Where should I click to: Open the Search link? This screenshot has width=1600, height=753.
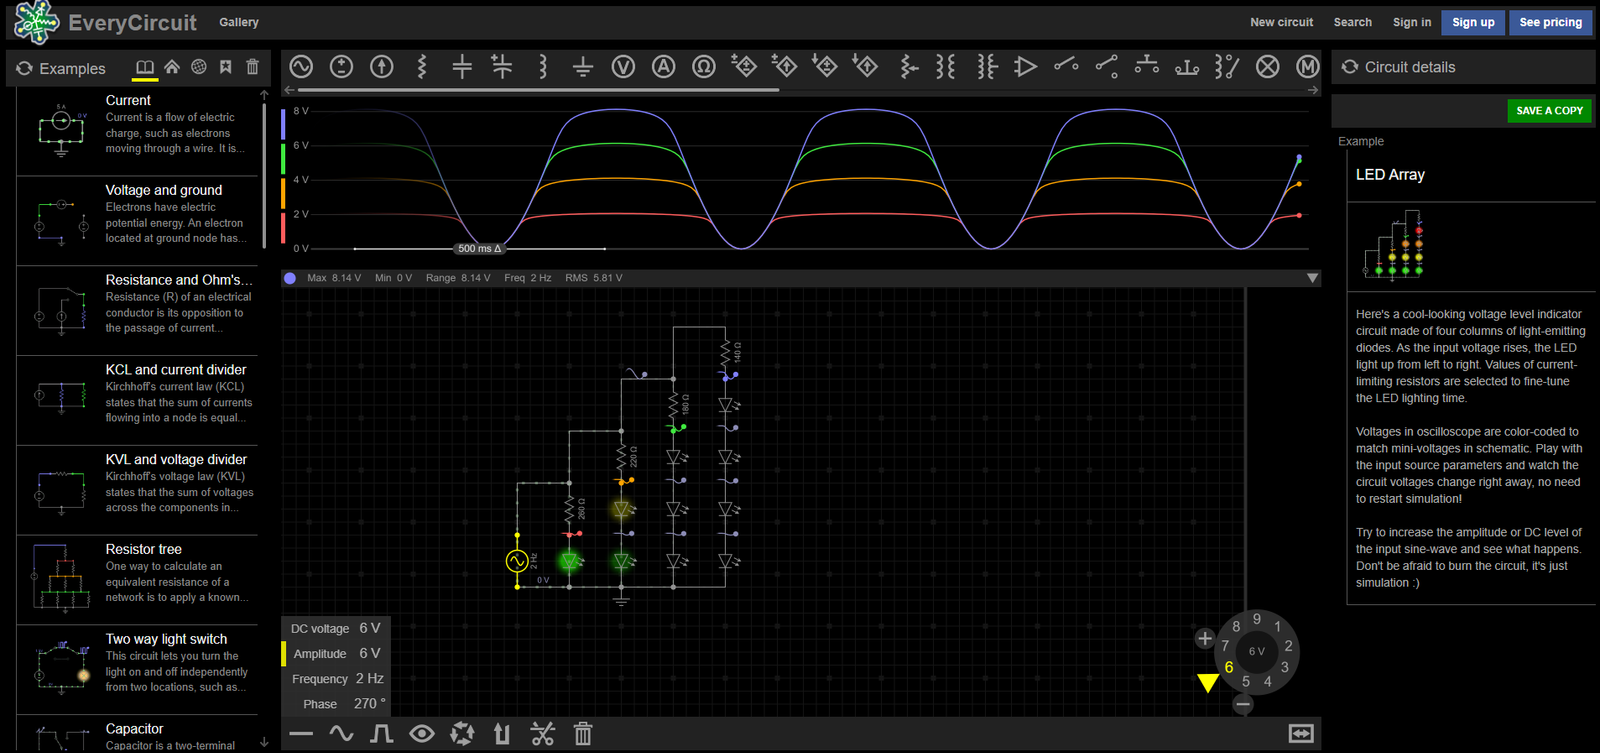1352,22
